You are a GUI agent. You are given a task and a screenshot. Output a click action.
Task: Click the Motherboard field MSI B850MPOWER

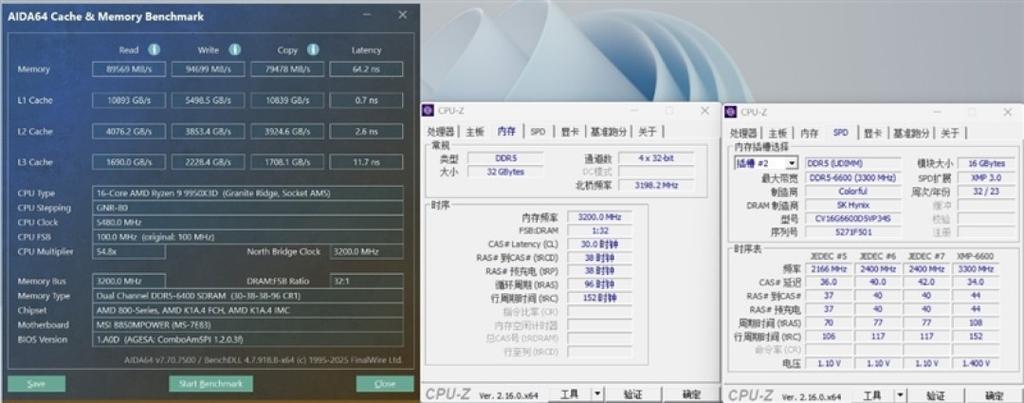coord(248,325)
